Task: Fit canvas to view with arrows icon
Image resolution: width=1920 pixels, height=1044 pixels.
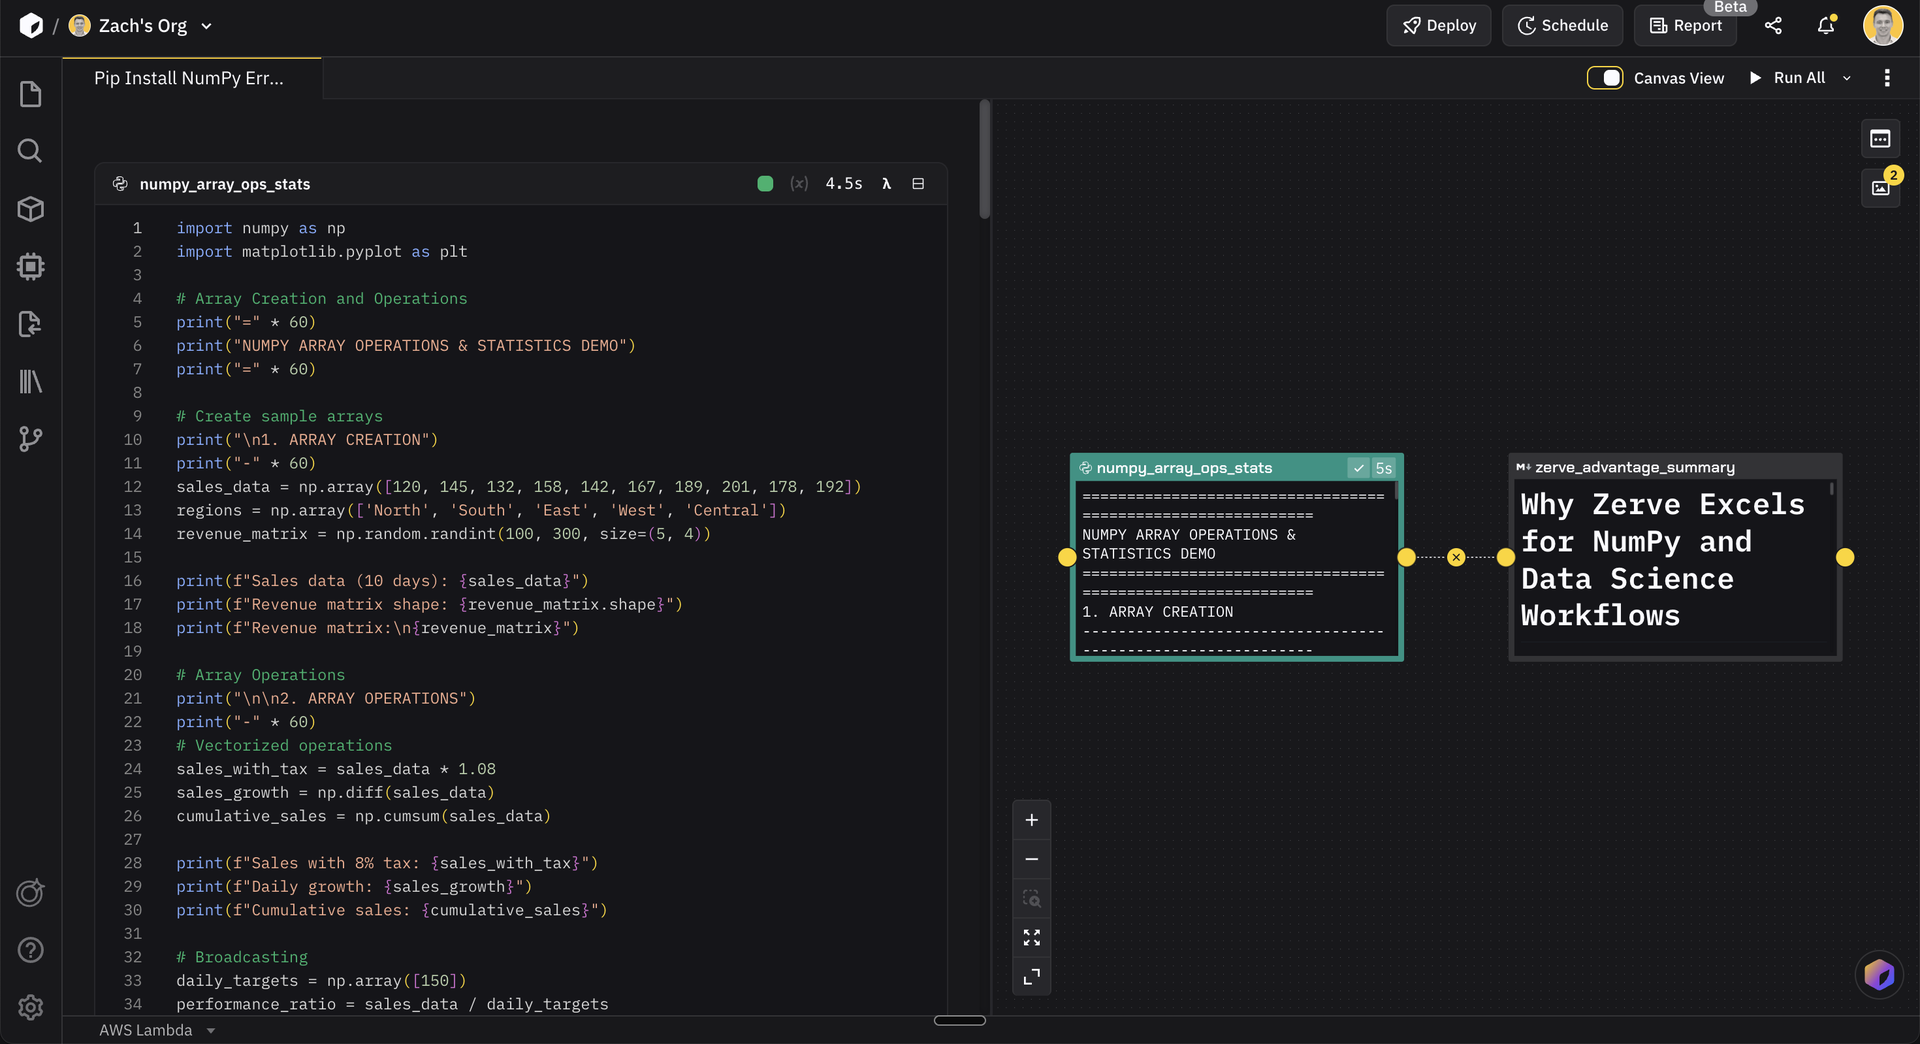Action: coord(1032,937)
